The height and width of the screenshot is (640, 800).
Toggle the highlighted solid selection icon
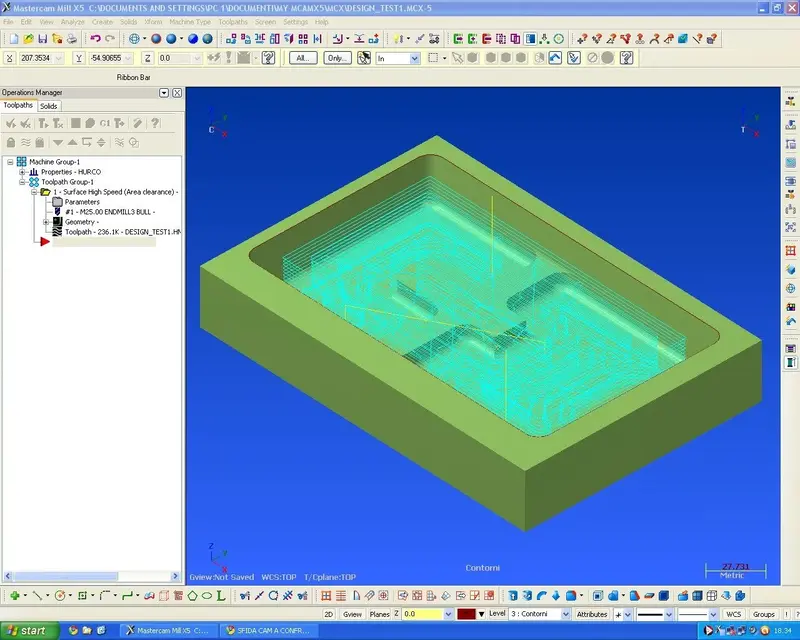[555, 58]
